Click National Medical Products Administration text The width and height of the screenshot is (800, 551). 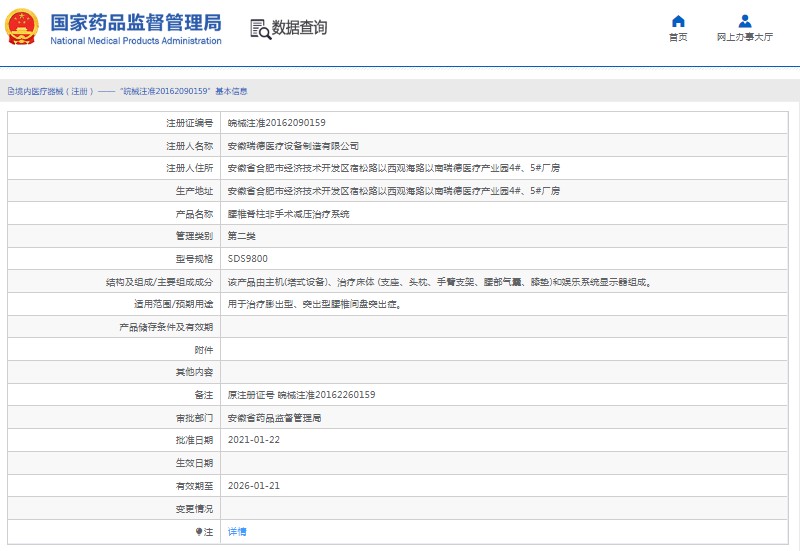coord(136,41)
